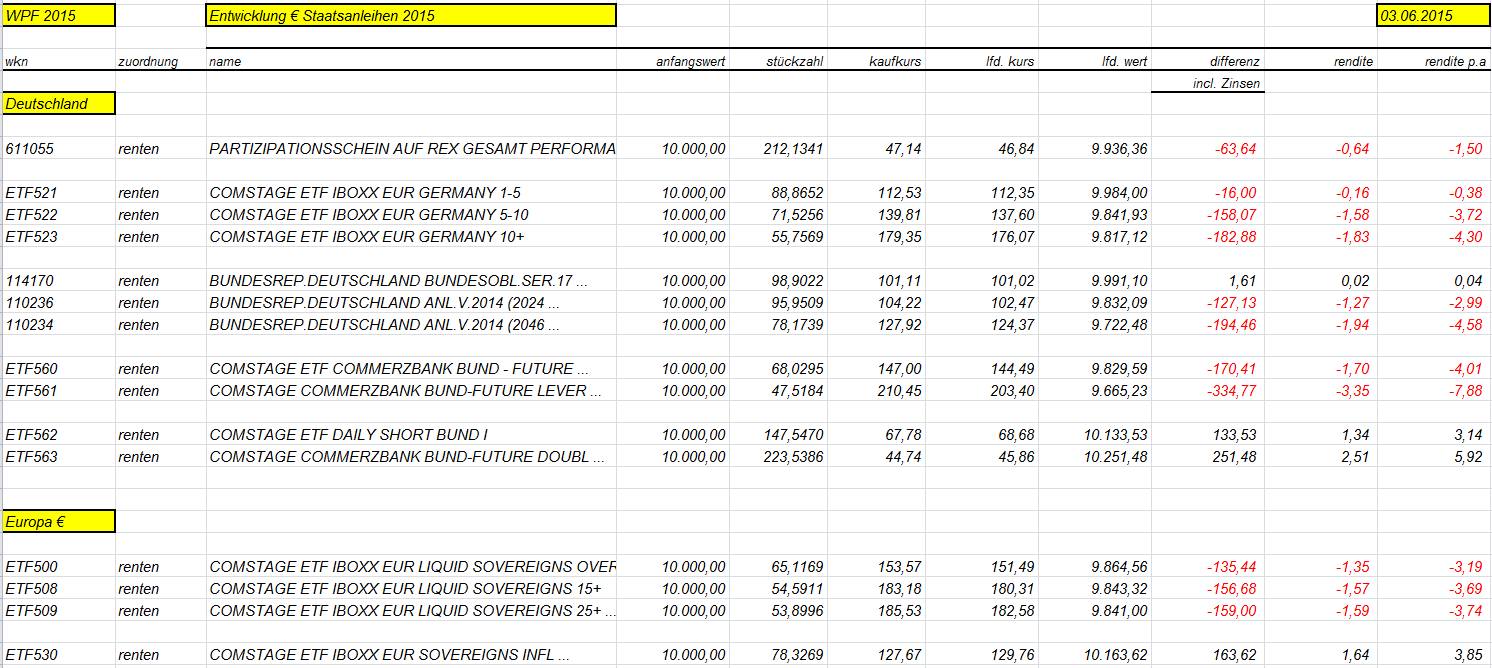Screen dimensions: 1492x668
Task: Select IBOXX EUR LIQUID SOVEREIGNS OVER cell
Action: [411, 567]
